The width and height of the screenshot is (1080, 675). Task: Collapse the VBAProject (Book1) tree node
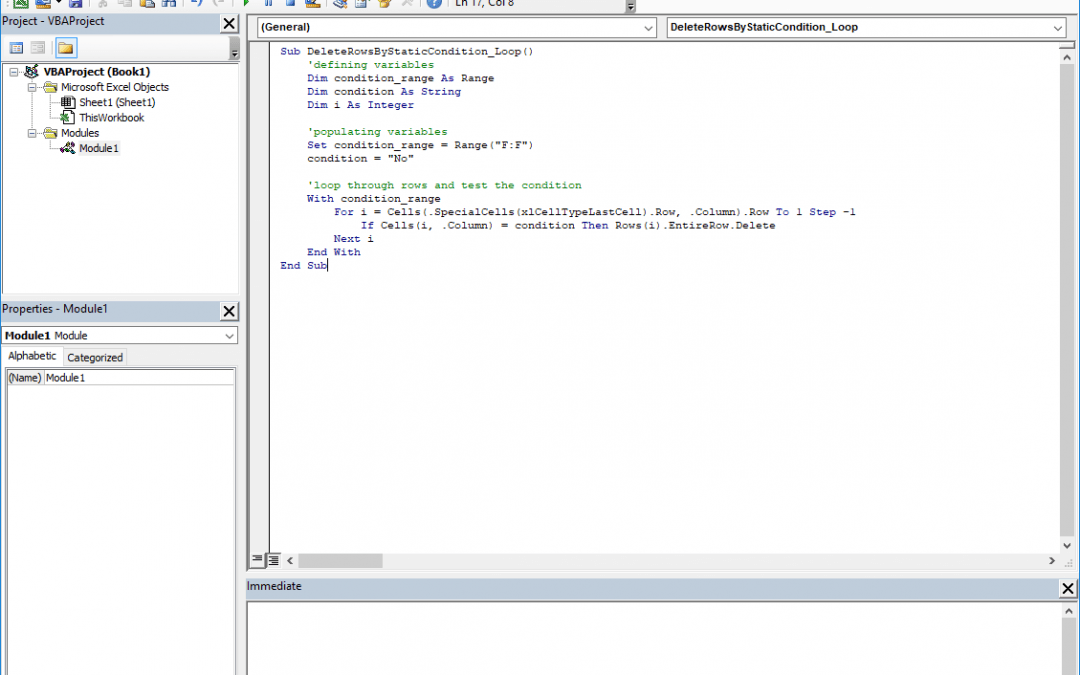(14, 72)
